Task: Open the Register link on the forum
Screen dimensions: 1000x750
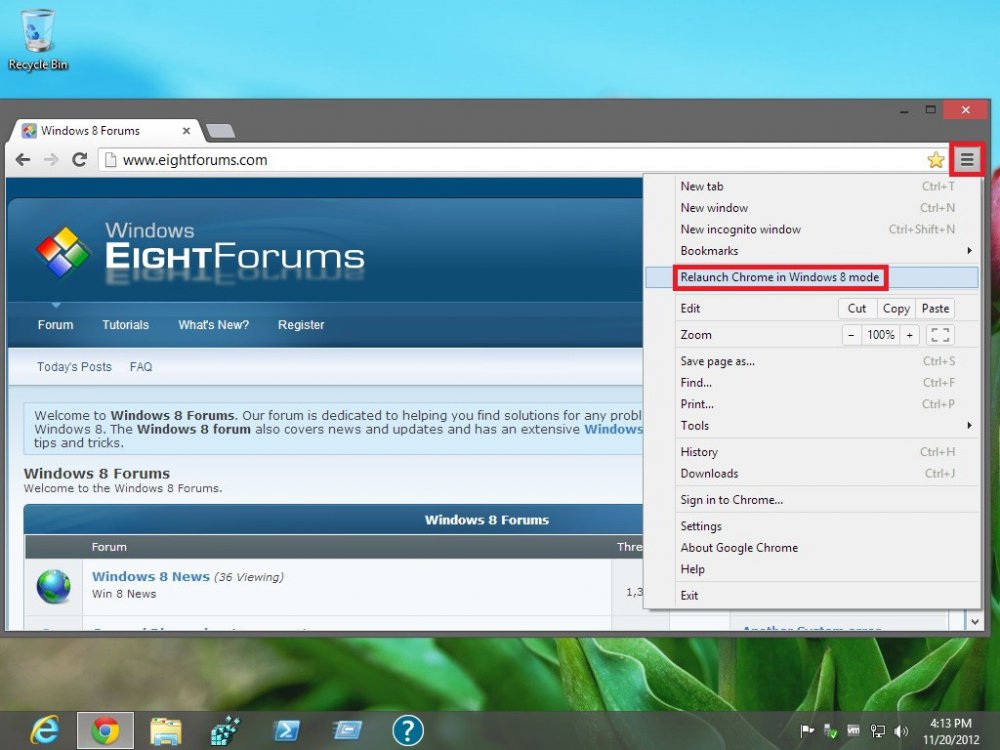Action: tap(301, 324)
